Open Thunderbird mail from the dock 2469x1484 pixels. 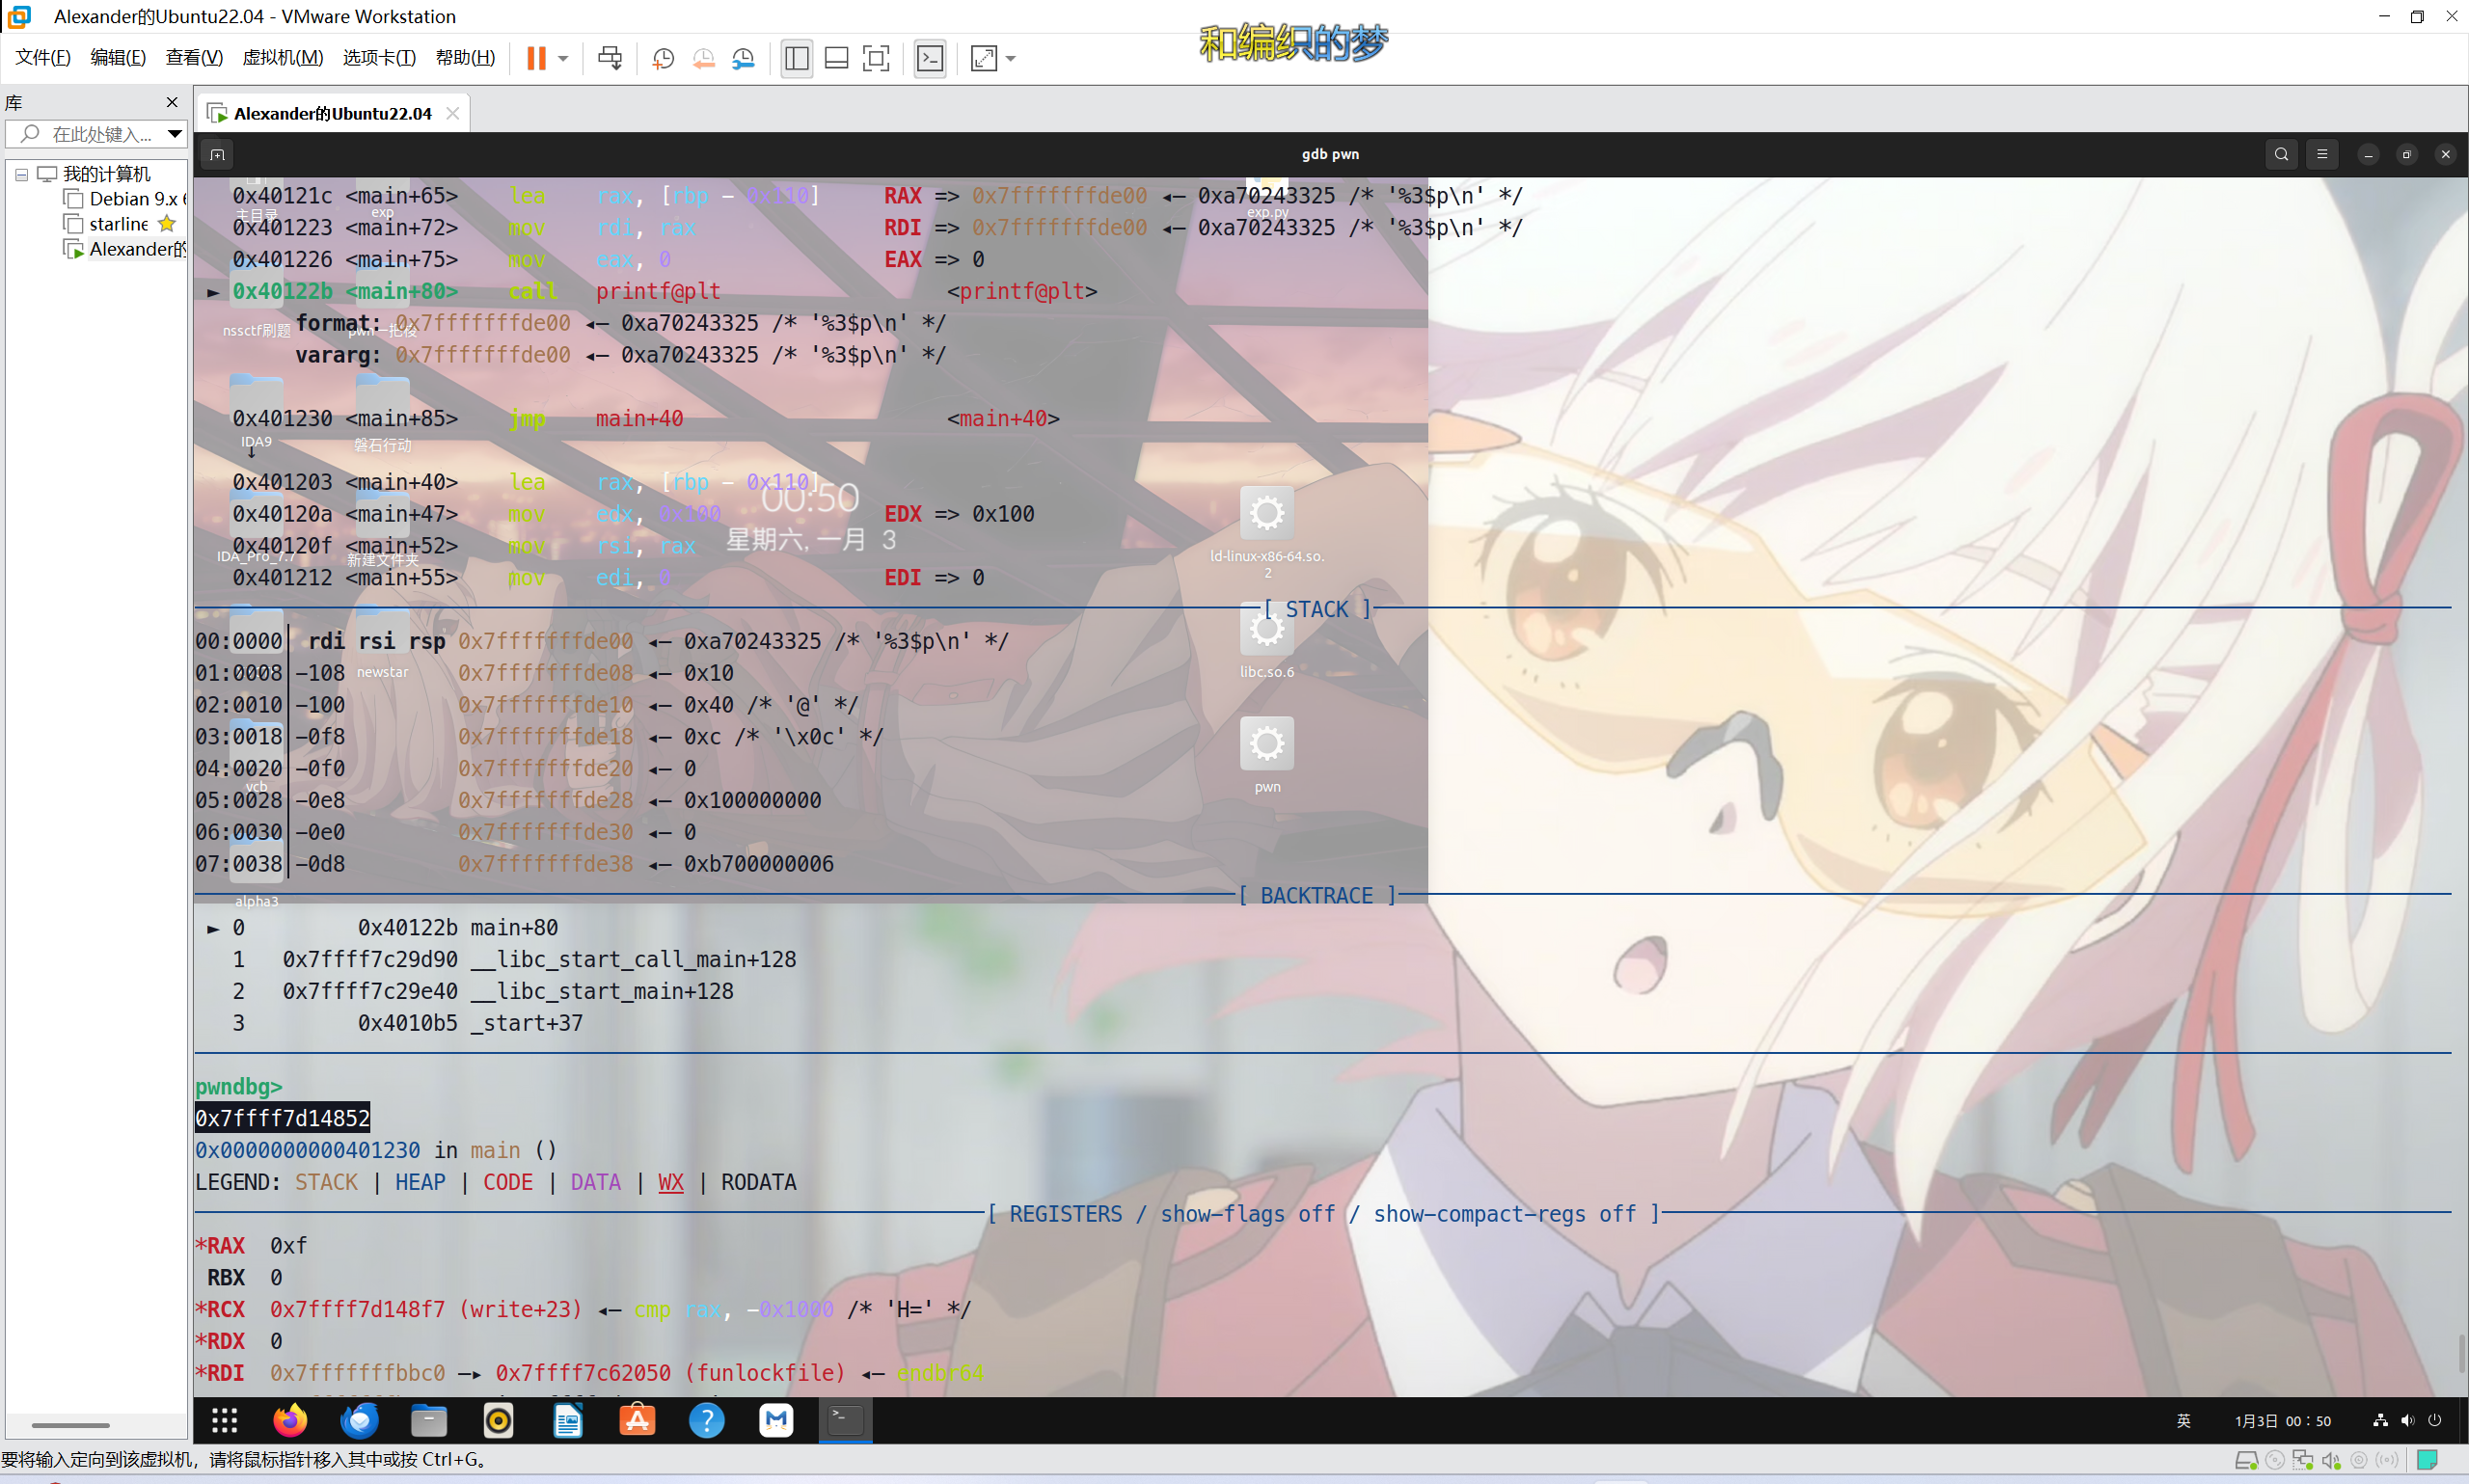point(358,1420)
